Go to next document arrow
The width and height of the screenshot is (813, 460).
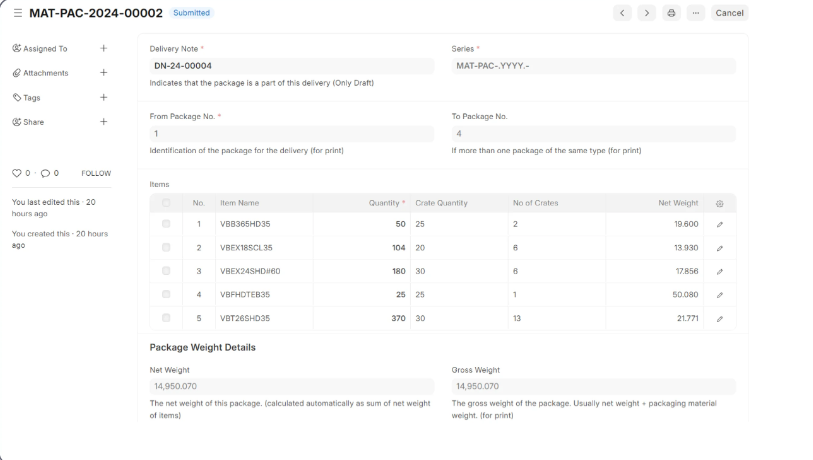[647, 13]
